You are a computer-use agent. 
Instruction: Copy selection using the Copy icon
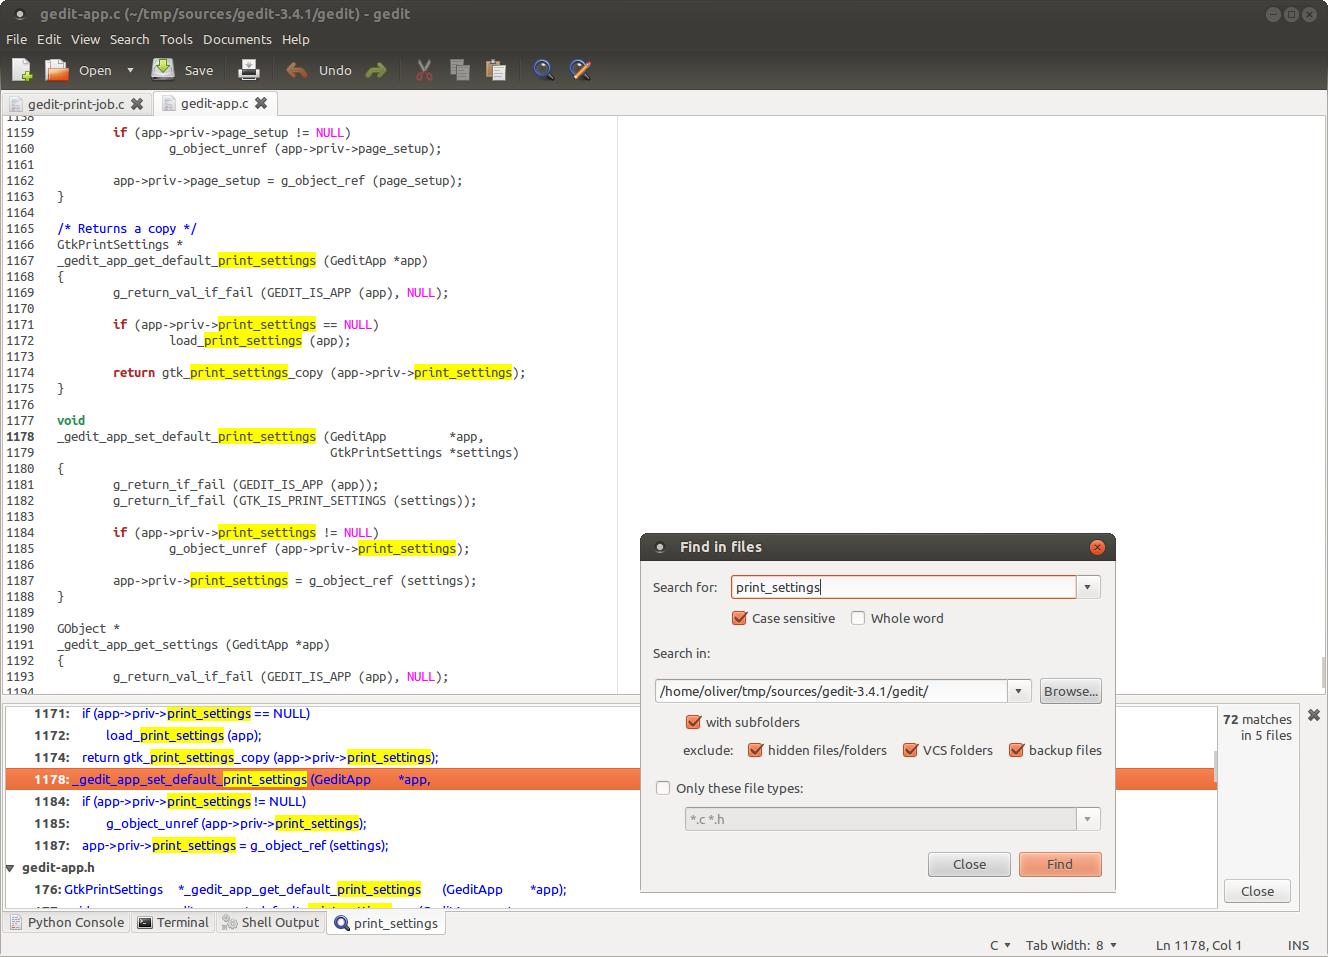[460, 70]
